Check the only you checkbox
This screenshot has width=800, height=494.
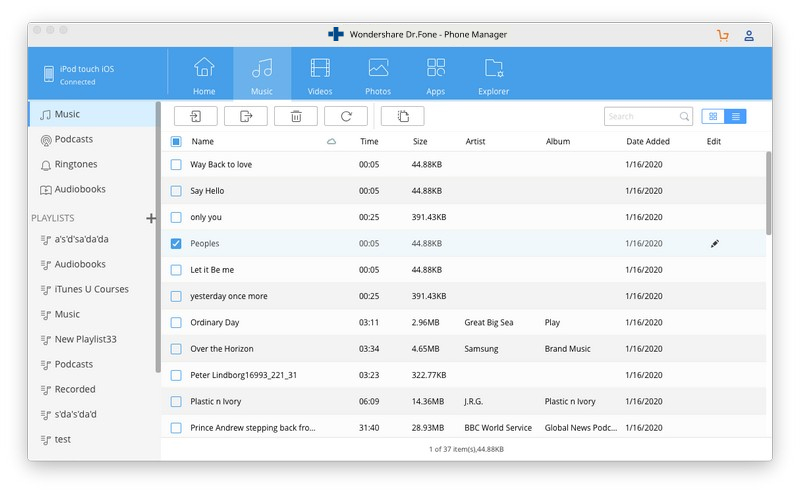point(176,217)
